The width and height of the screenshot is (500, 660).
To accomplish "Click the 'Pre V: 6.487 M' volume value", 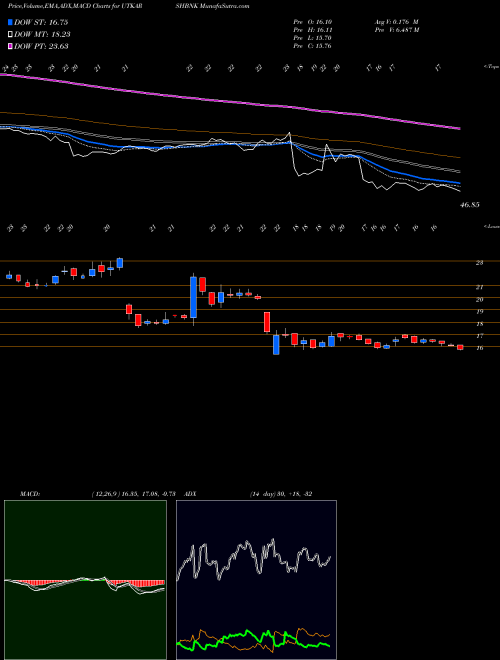I will click(396, 30).
